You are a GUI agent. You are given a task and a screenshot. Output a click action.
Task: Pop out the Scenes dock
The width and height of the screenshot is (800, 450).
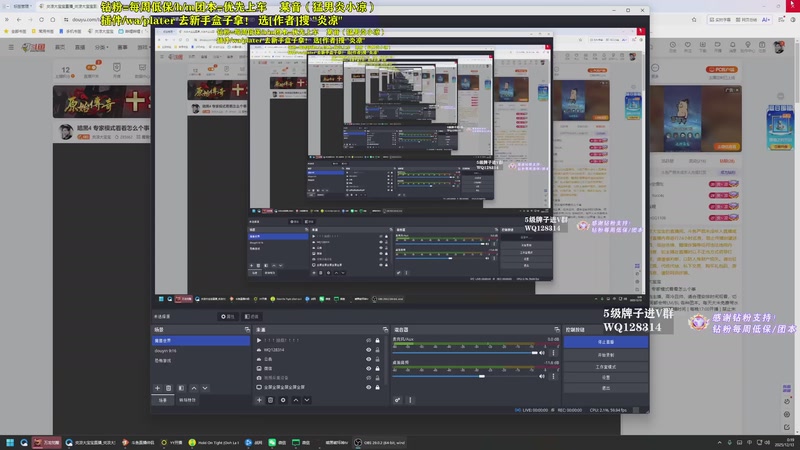coord(247,330)
